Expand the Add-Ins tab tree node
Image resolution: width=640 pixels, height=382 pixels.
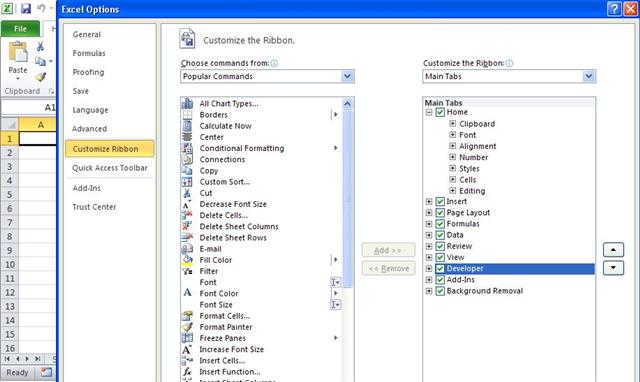(429, 280)
